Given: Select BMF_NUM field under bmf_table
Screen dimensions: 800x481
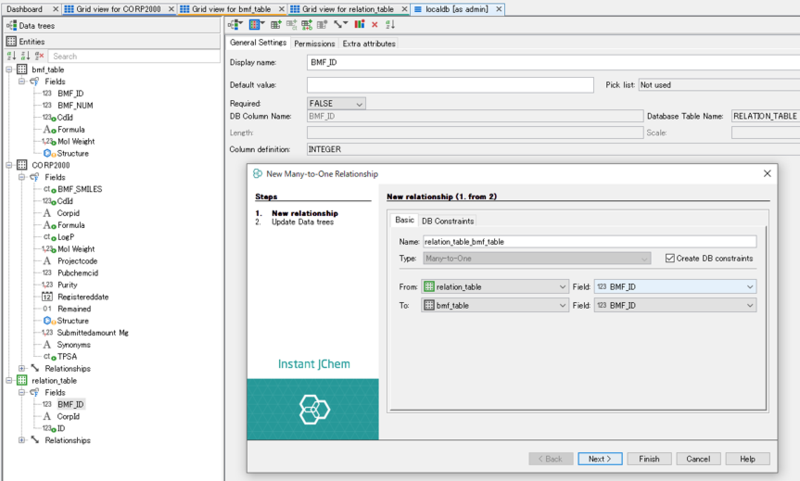Looking at the screenshot, I should pyautogui.click(x=75, y=106).
